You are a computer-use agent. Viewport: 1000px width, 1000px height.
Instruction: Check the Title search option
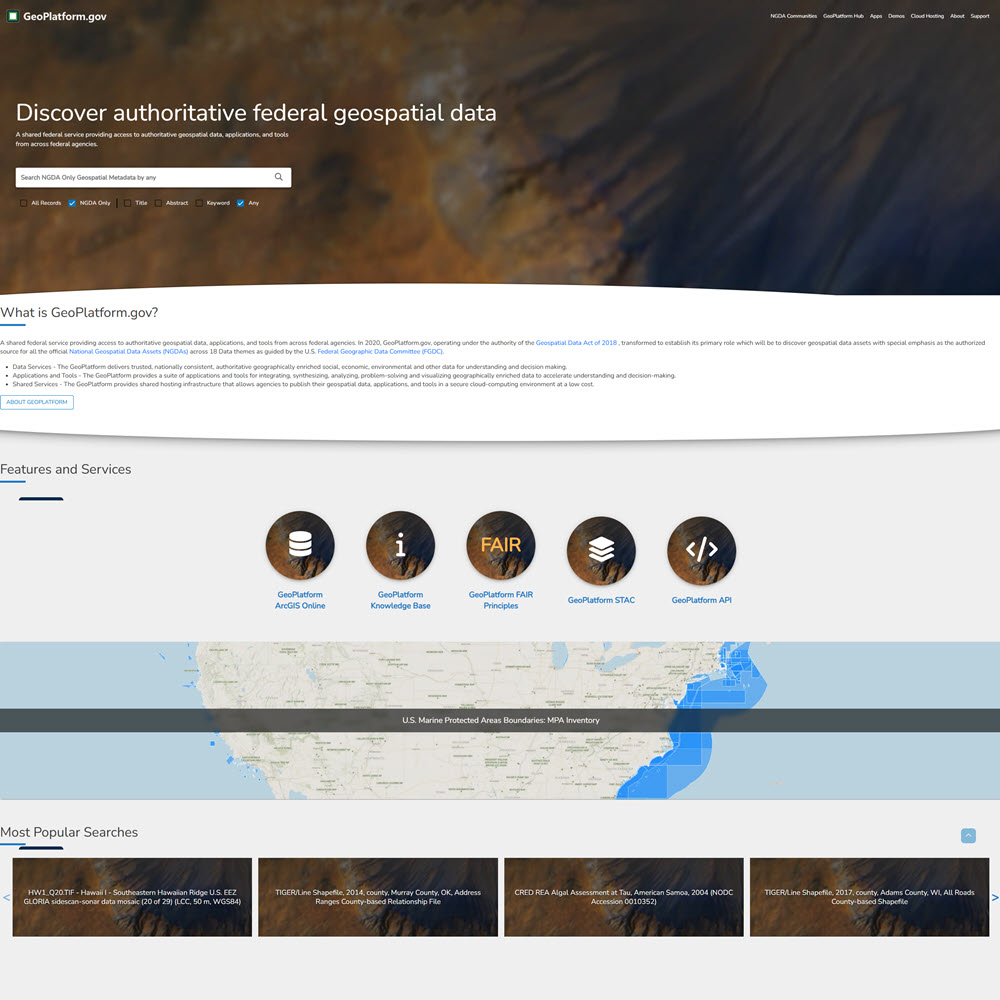tap(128, 203)
